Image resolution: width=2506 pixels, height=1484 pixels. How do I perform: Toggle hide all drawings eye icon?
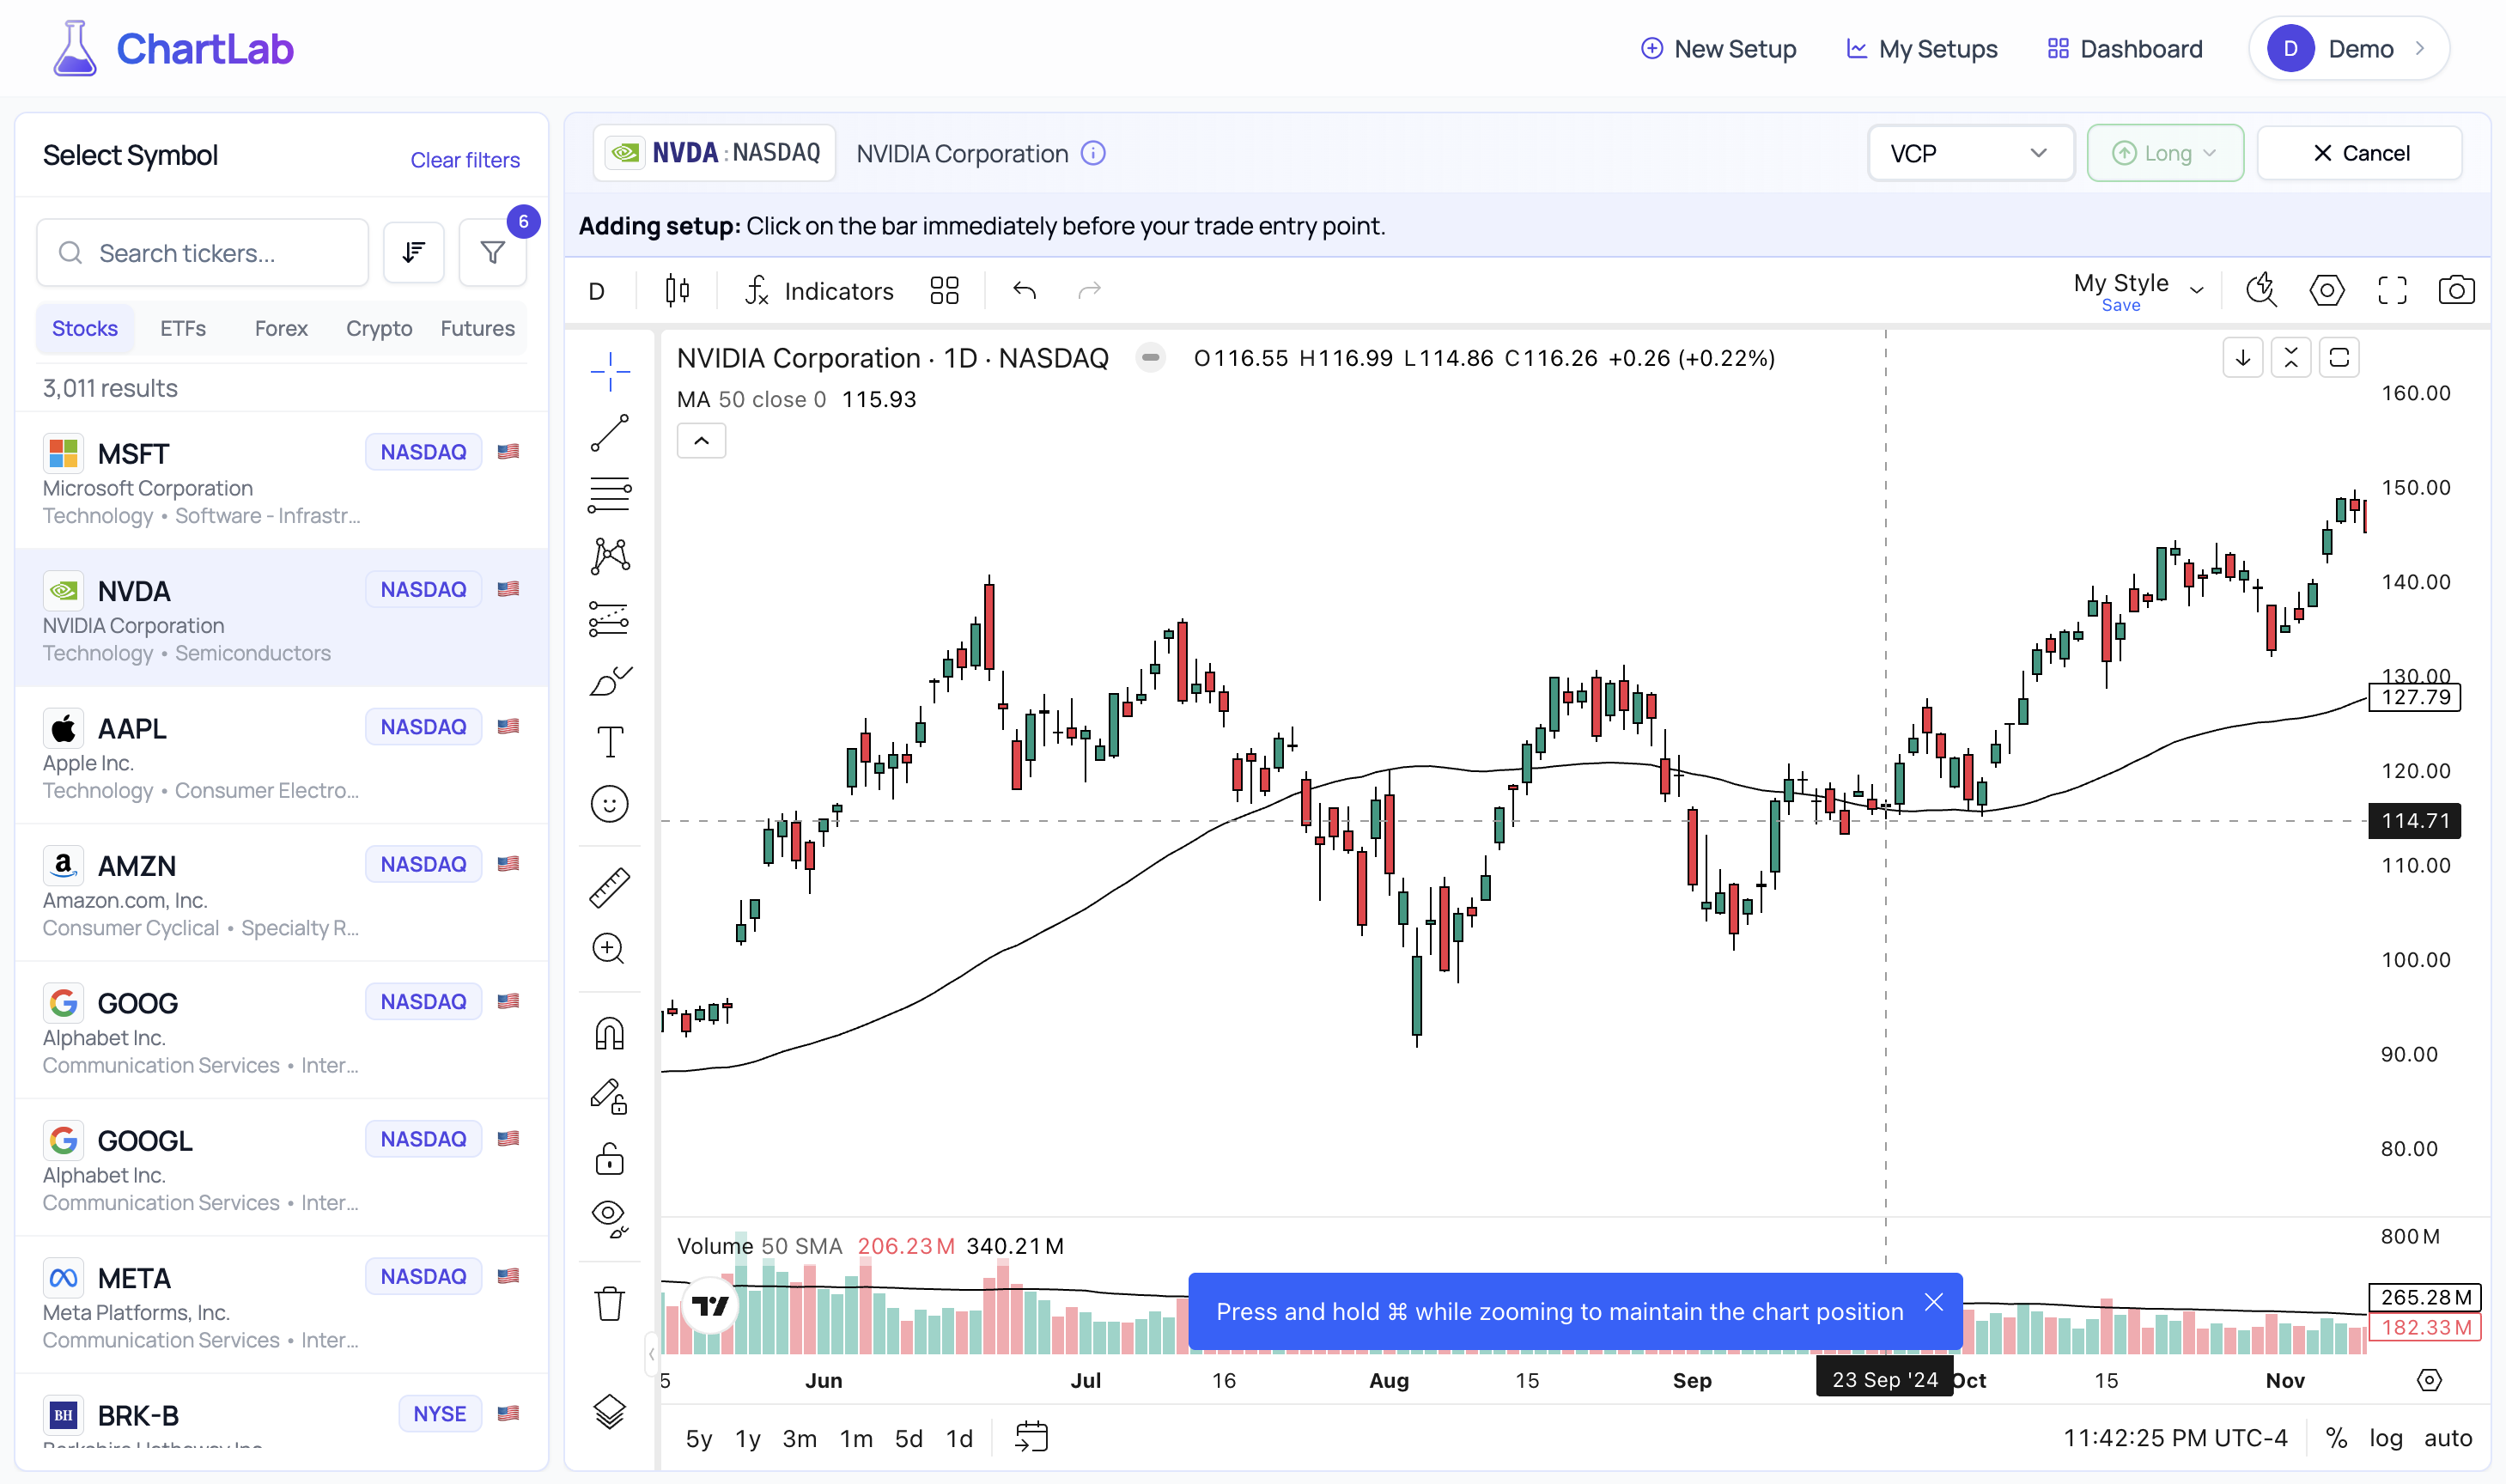[x=609, y=1219]
